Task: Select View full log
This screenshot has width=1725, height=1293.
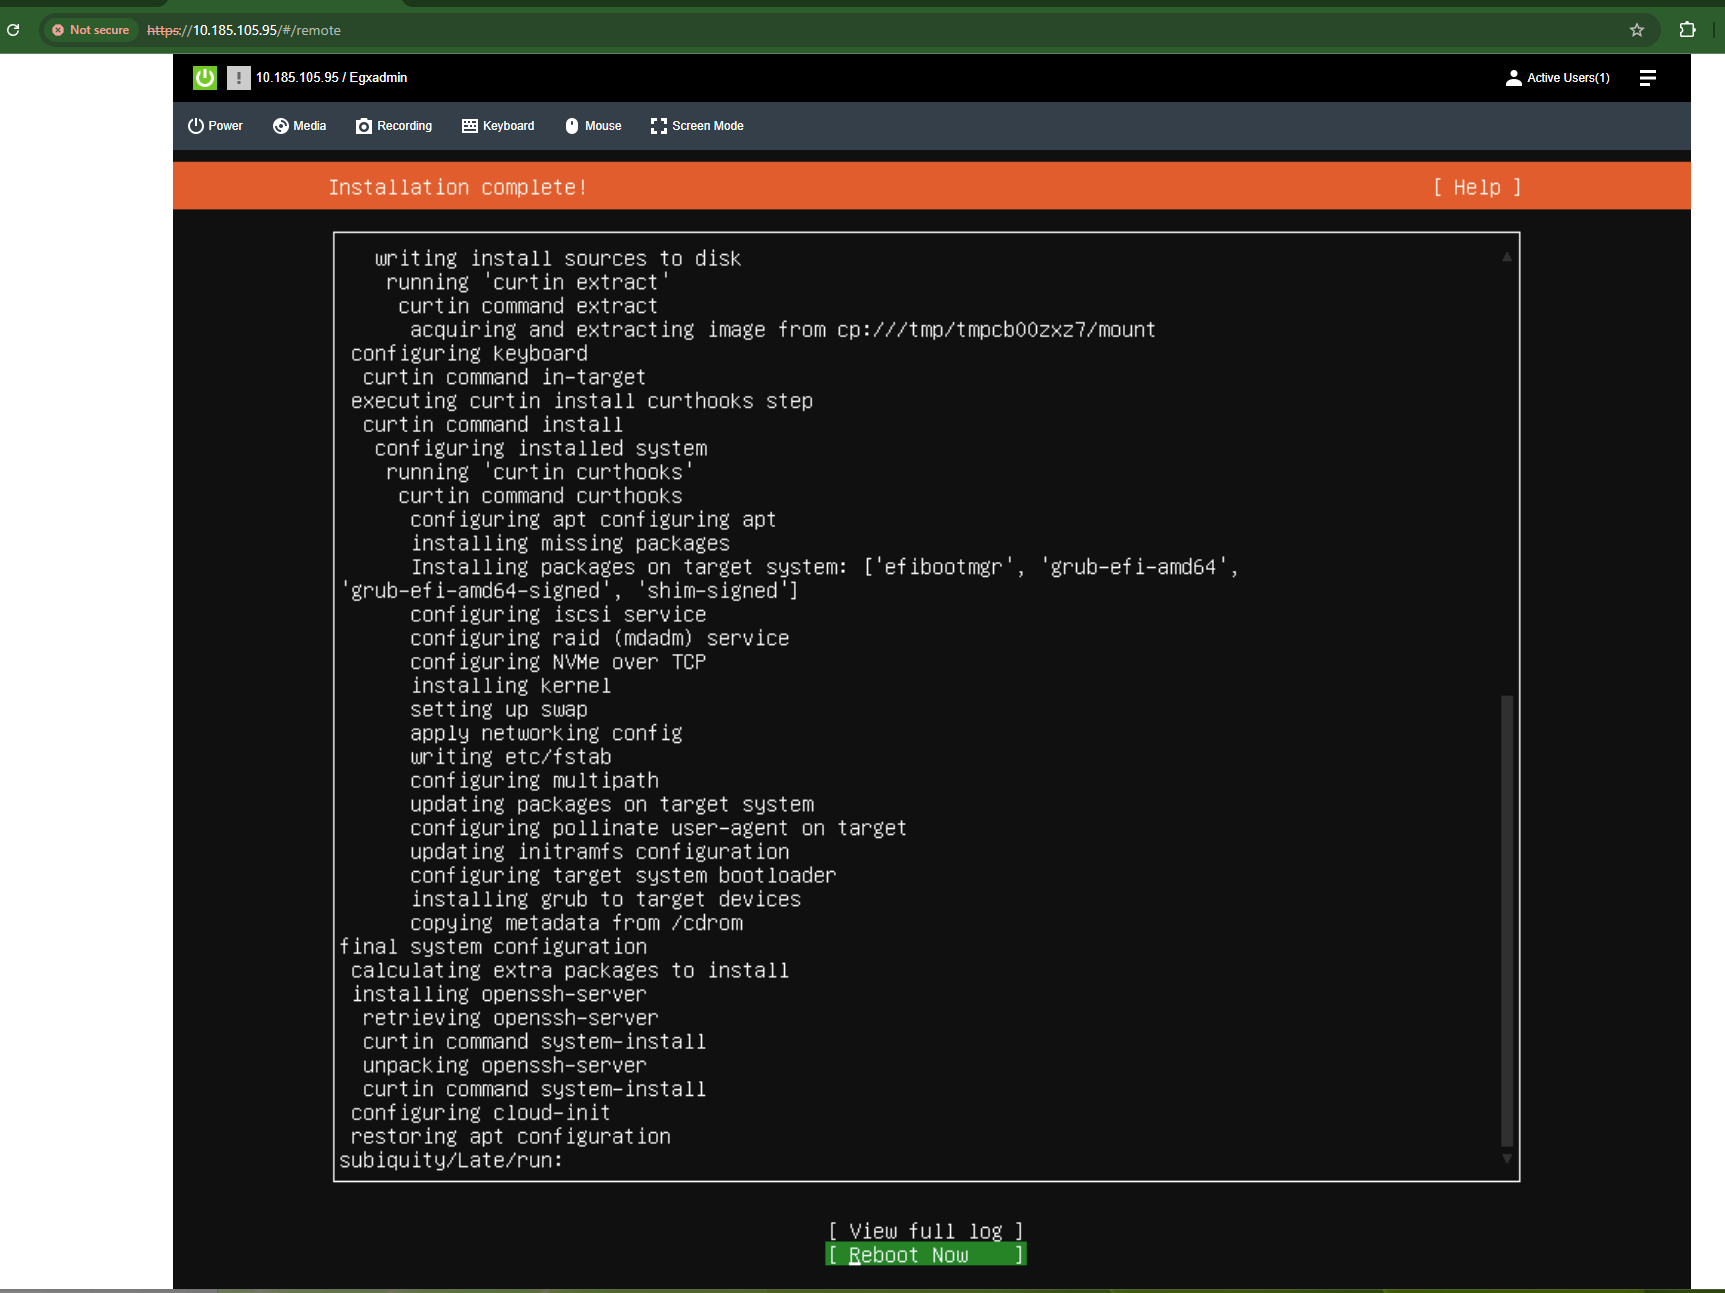Action: pos(926,1231)
